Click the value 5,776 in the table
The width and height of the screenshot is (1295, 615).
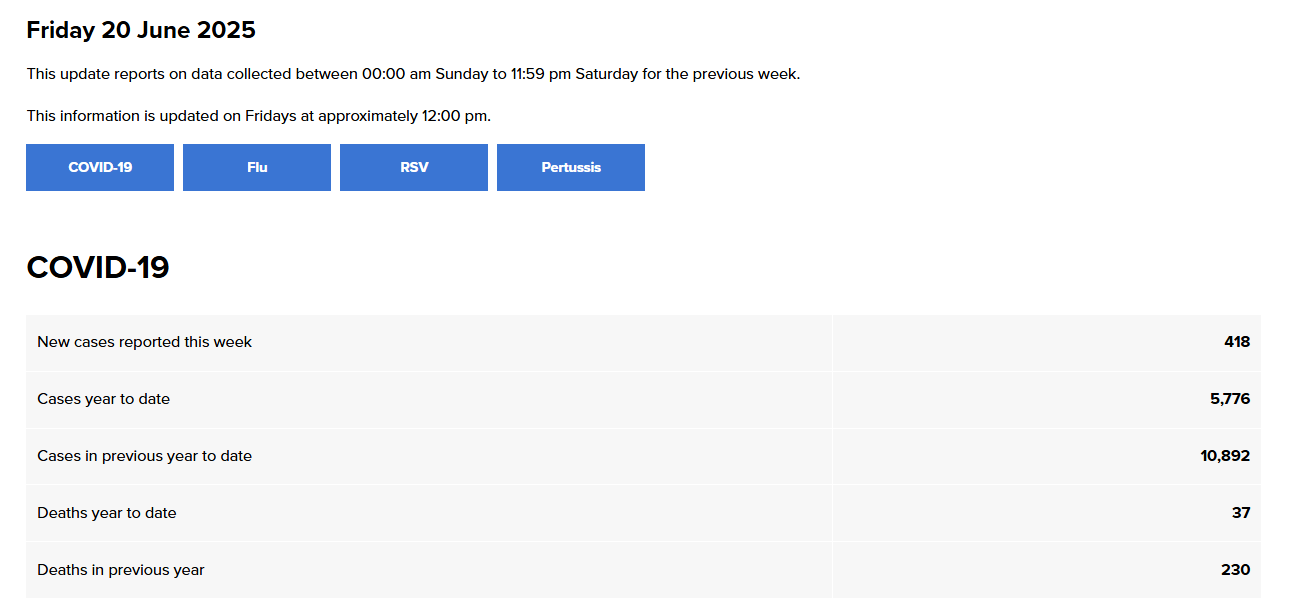pos(1230,399)
